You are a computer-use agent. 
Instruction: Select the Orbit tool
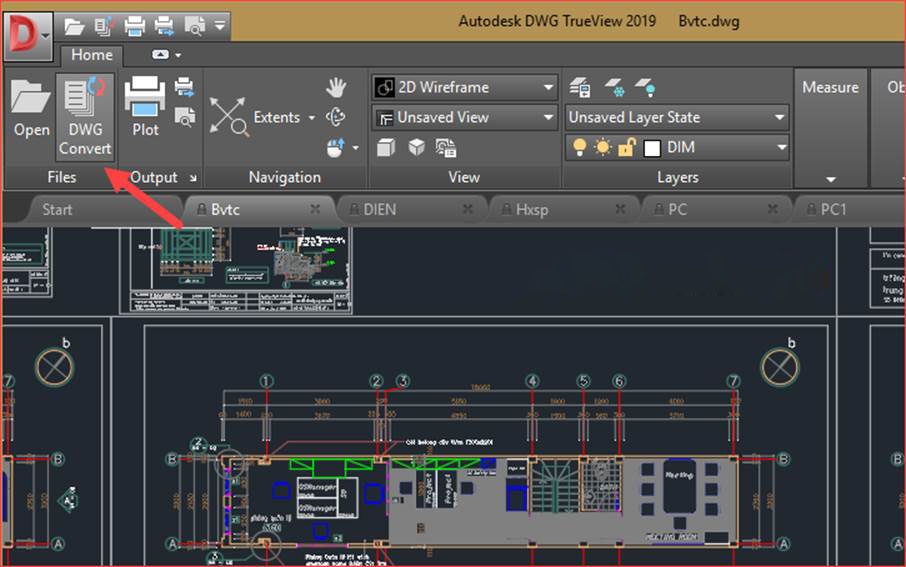(x=336, y=117)
